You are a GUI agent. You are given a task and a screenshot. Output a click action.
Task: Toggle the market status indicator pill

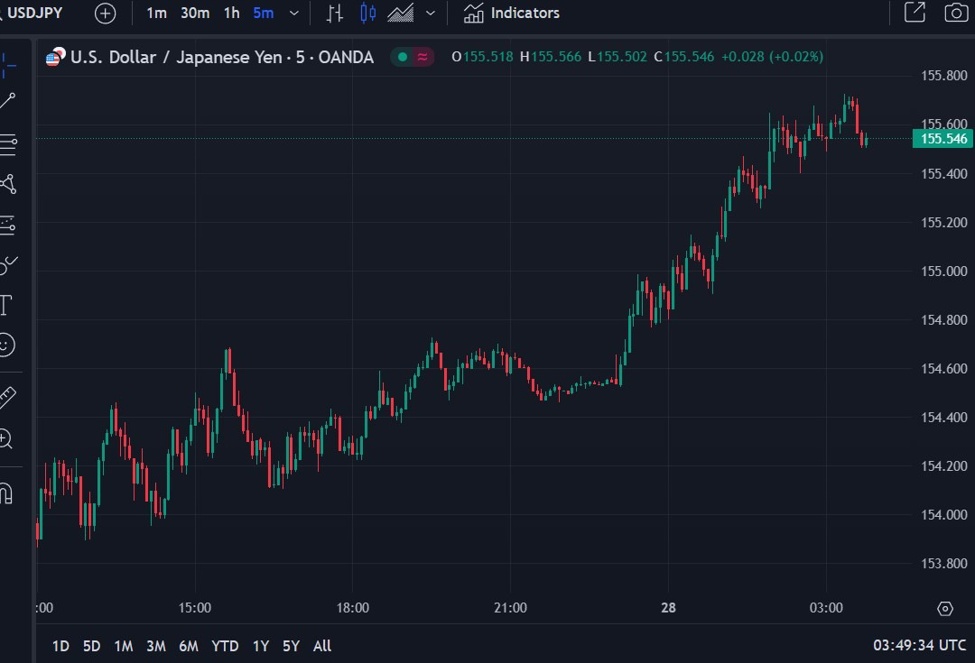tap(412, 57)
